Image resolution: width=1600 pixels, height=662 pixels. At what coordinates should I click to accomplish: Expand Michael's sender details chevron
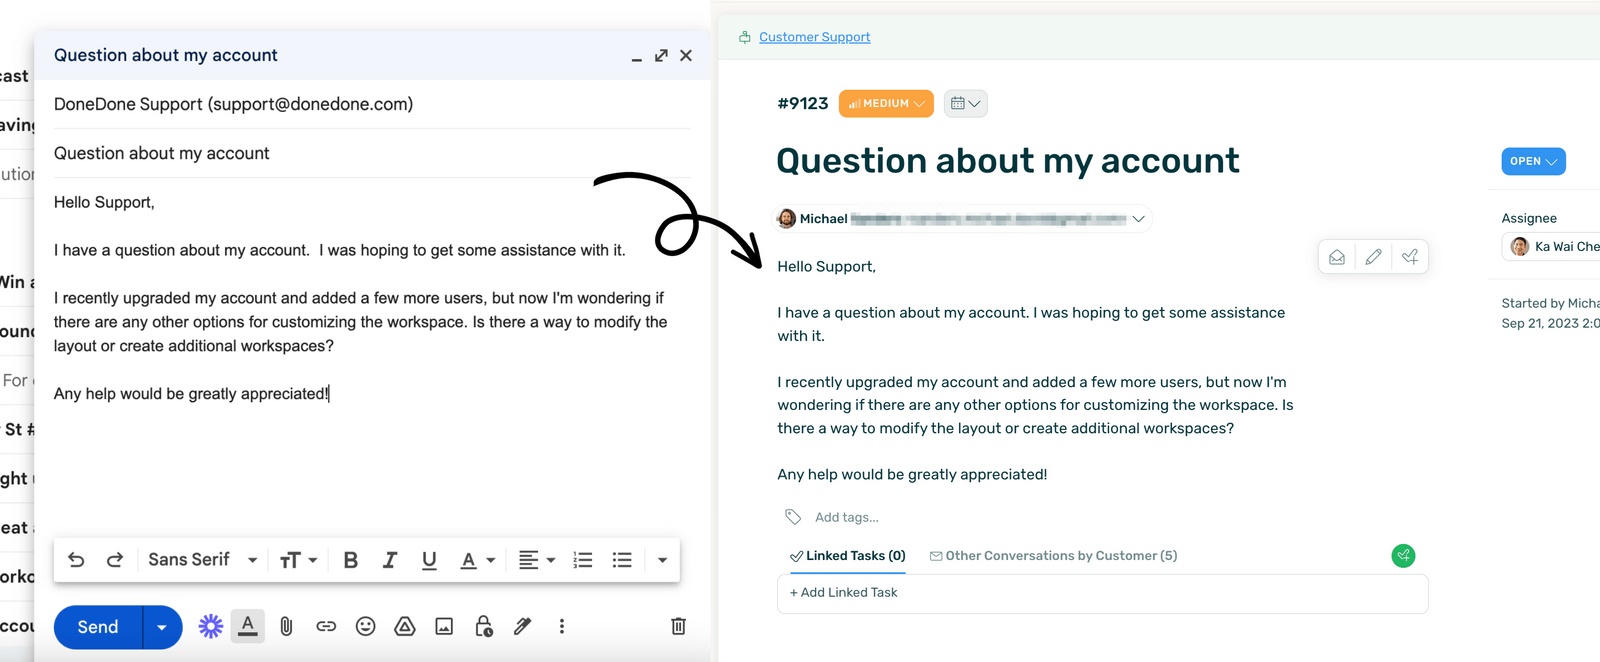tap(1138, 219)
